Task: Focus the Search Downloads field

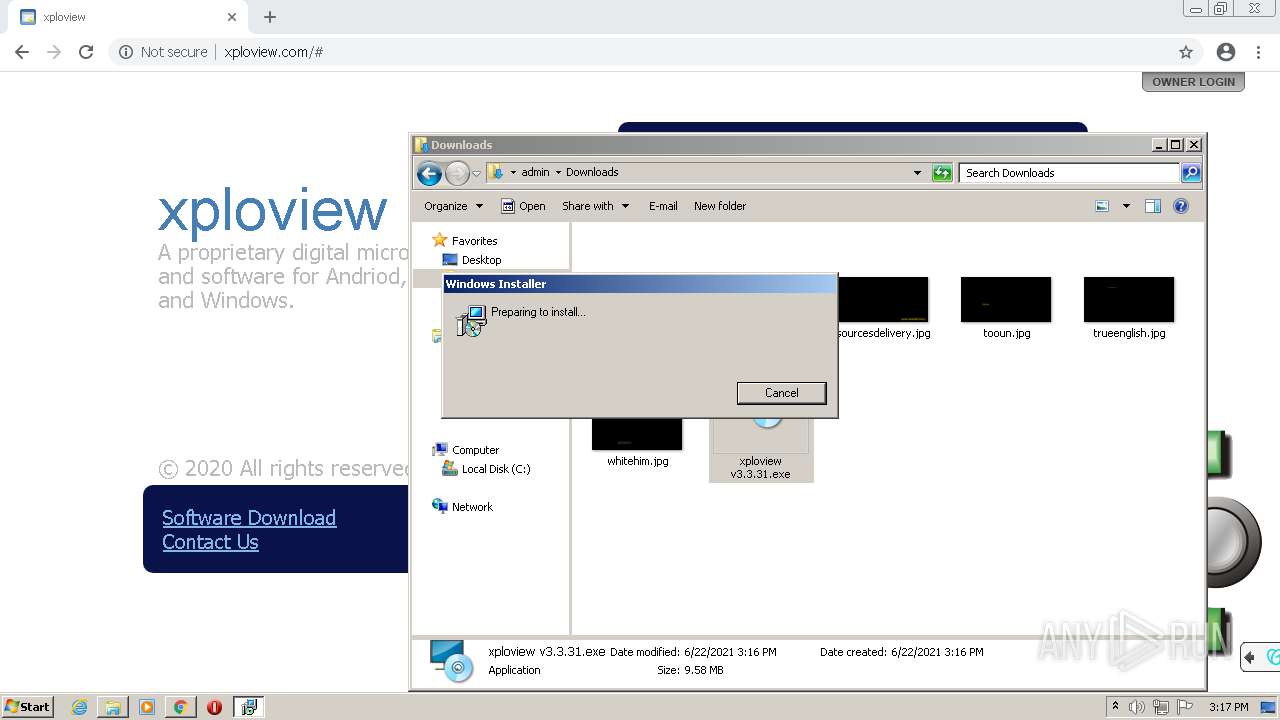Action: [1069, 173]
